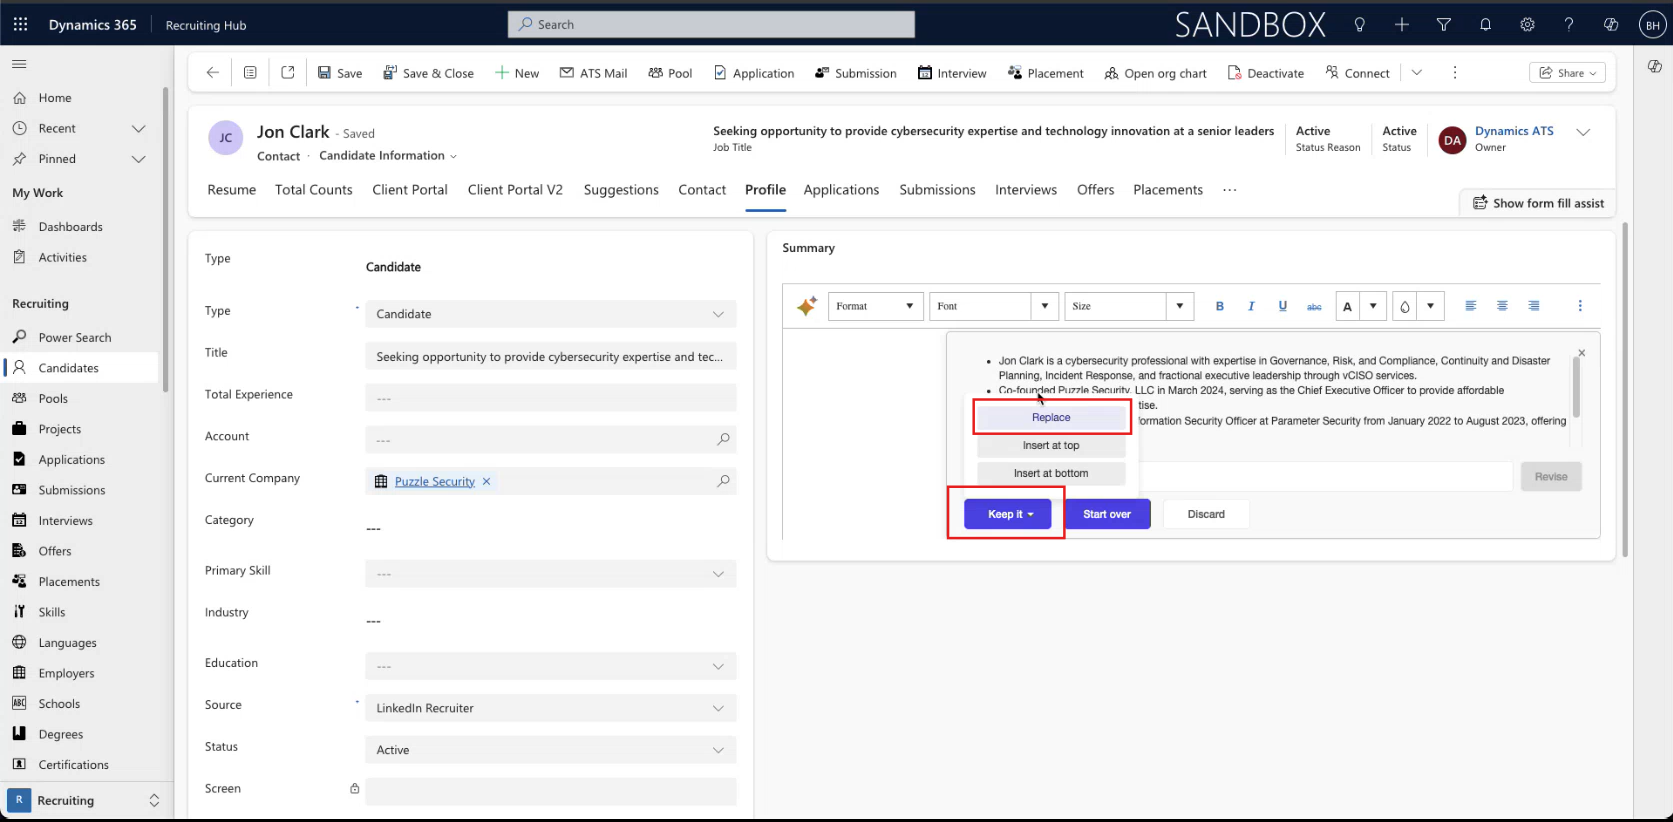The width and height of the screenshot is (1673, 822).
Task: Choose Insert at top option
Action: pyautogui.click(x=1051, y=445)
